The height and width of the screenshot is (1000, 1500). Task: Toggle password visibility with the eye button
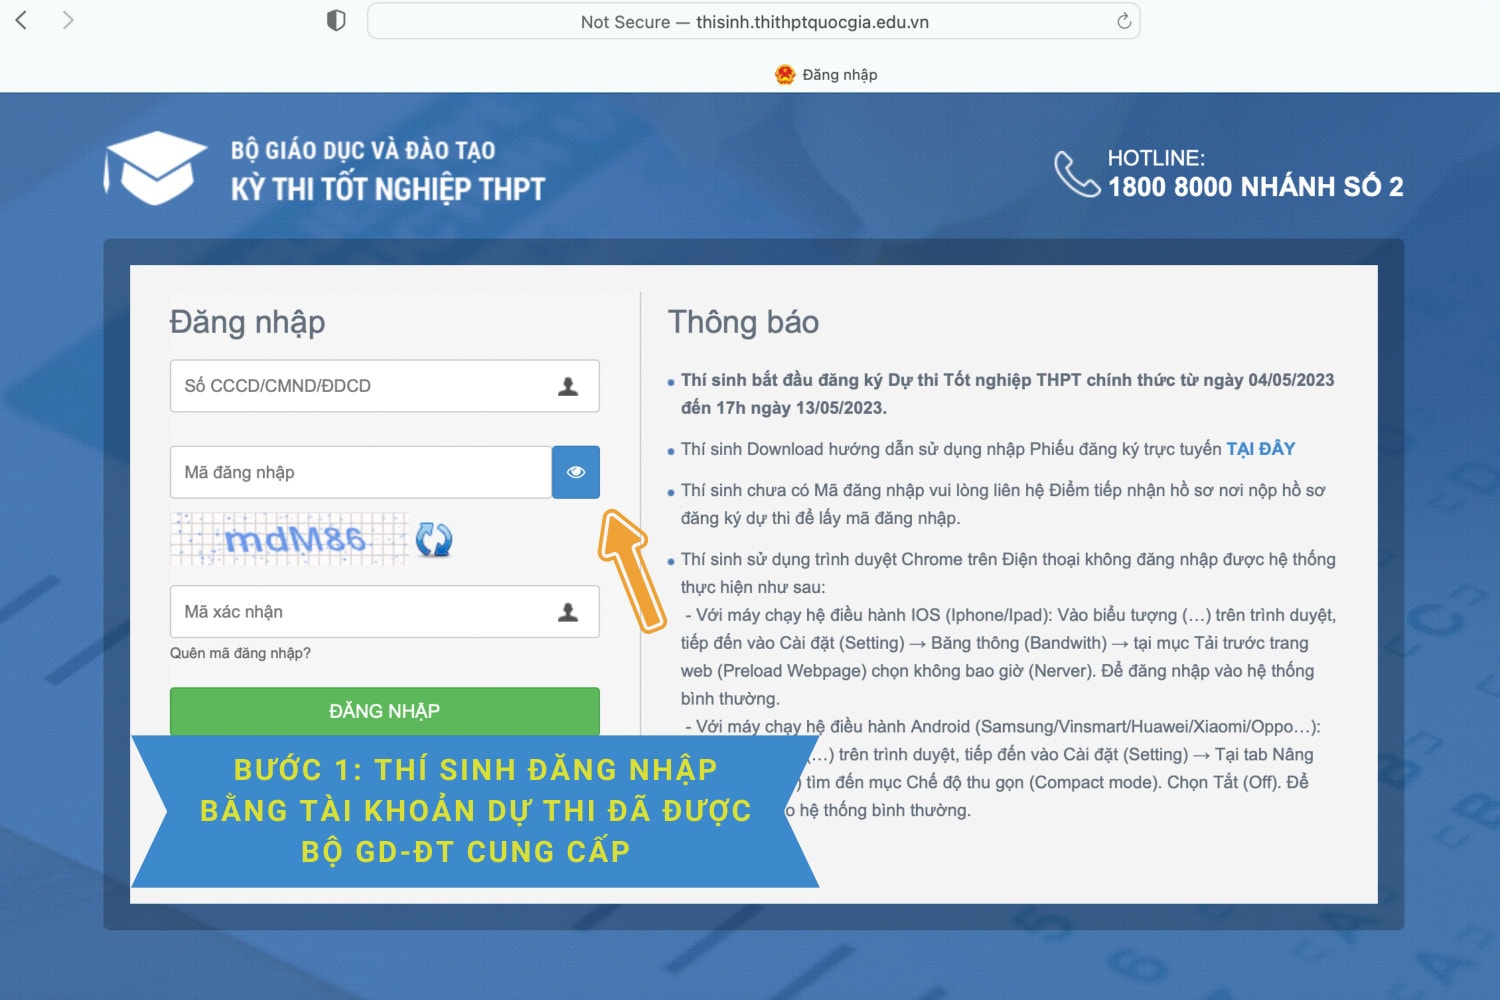pos(576,472)
